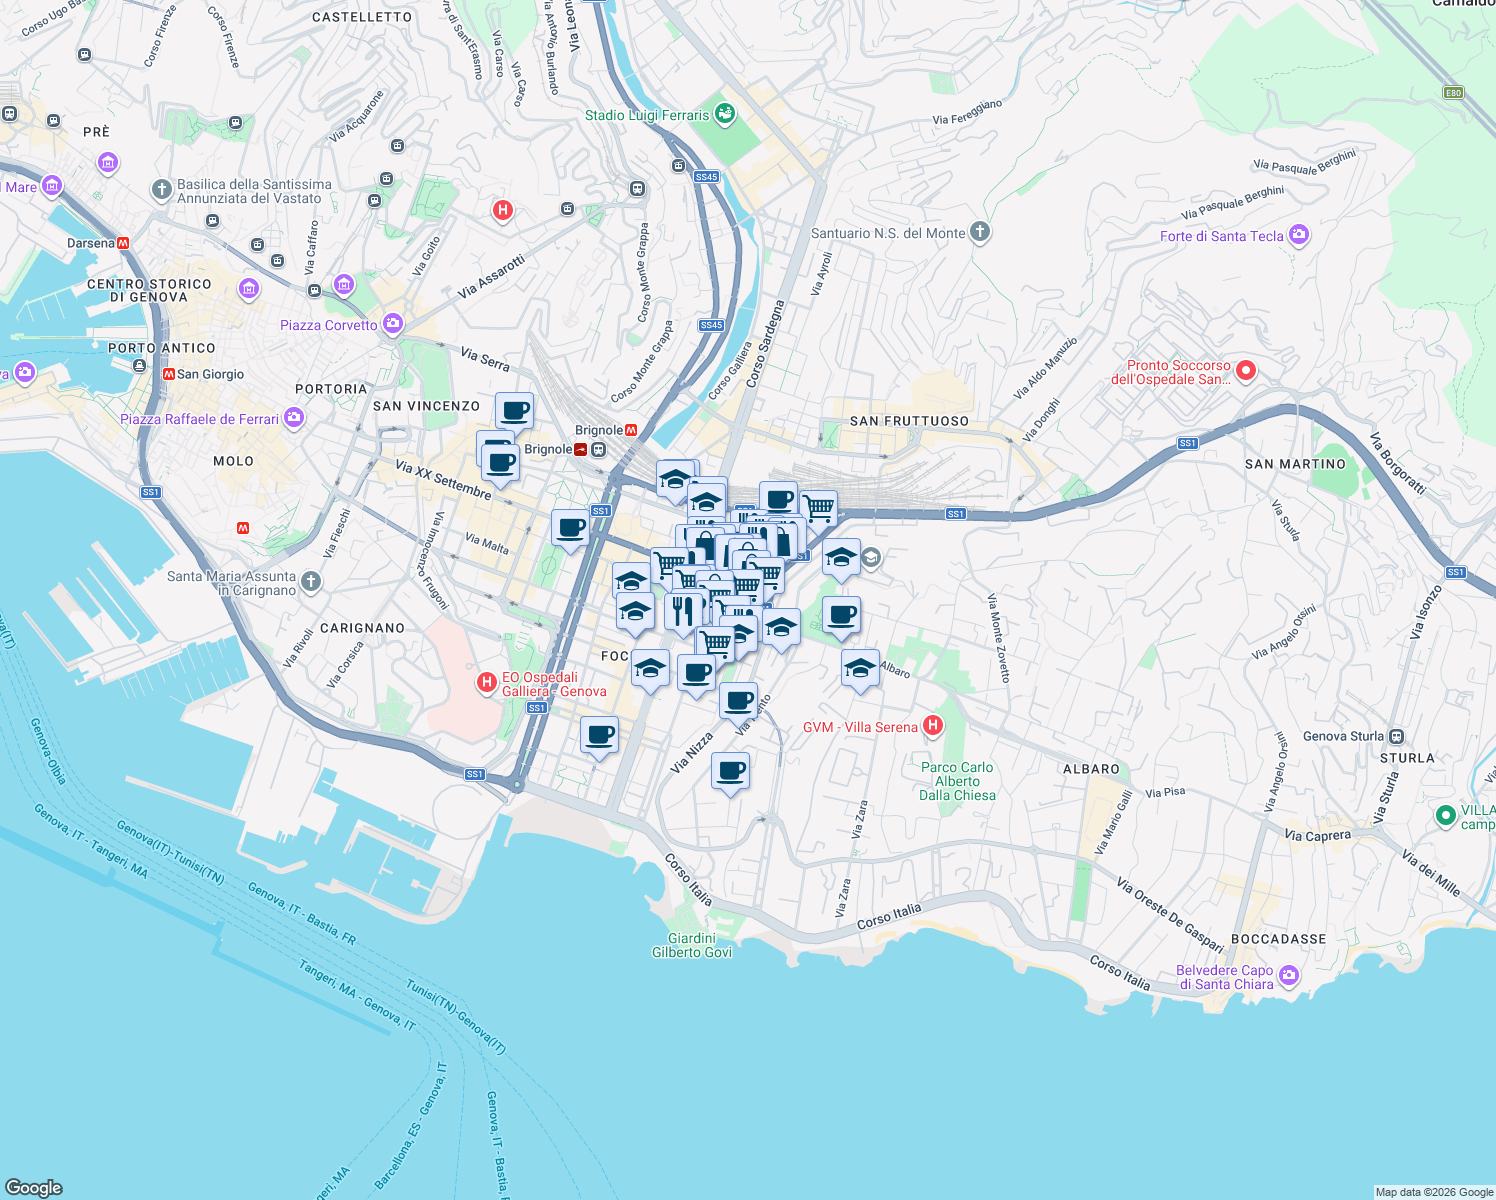Click the Forte di Santa Tecla marker
The image size is (1496, 1200).
point(1298,235)
